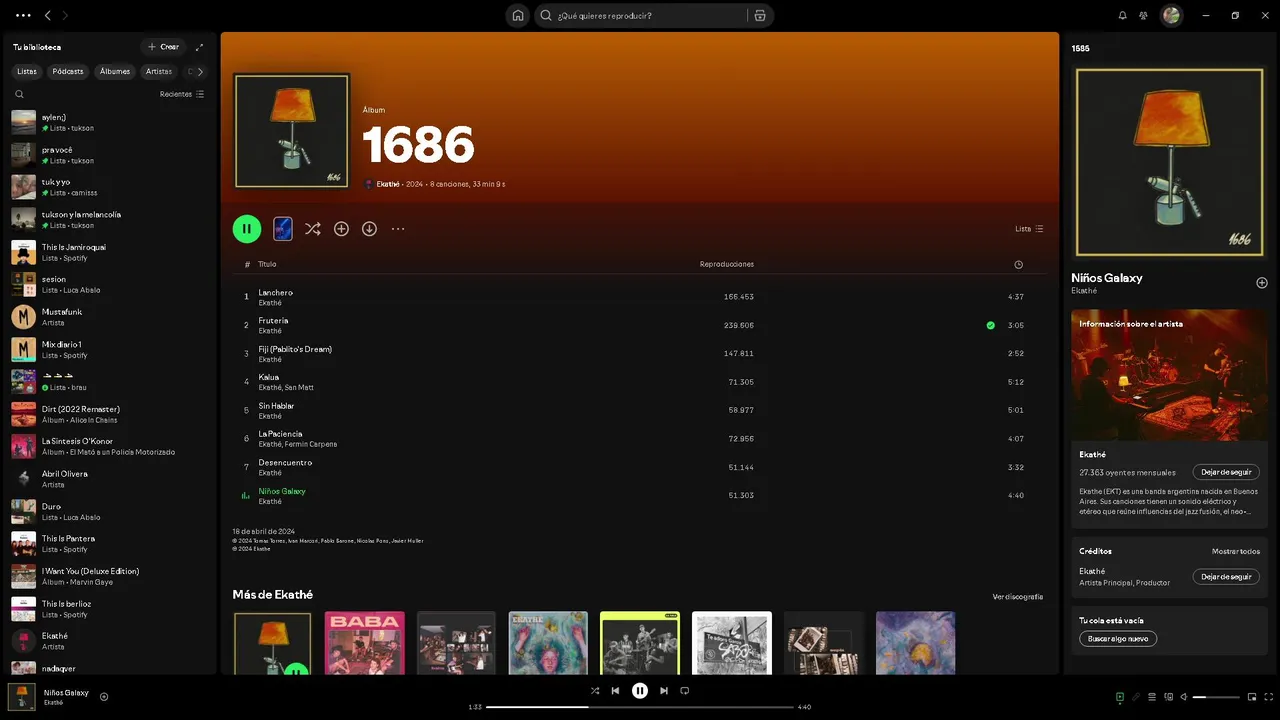Select the Desencuentro track
Screen dimensions: 1280x720
coord(640,467)
